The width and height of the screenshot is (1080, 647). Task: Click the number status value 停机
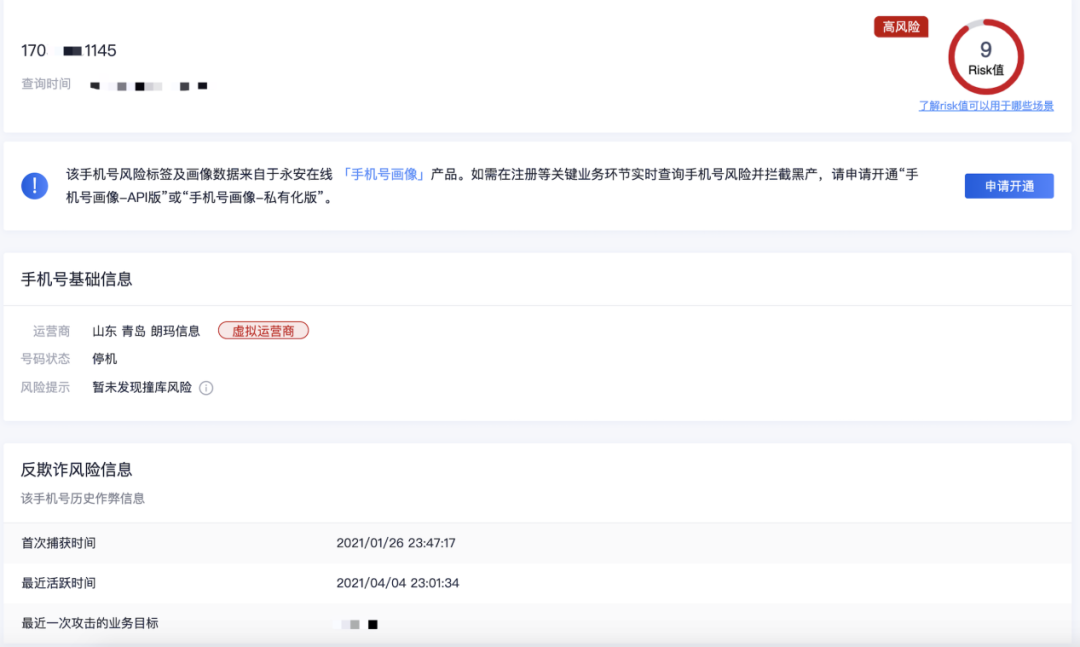(x=105, y=359)
